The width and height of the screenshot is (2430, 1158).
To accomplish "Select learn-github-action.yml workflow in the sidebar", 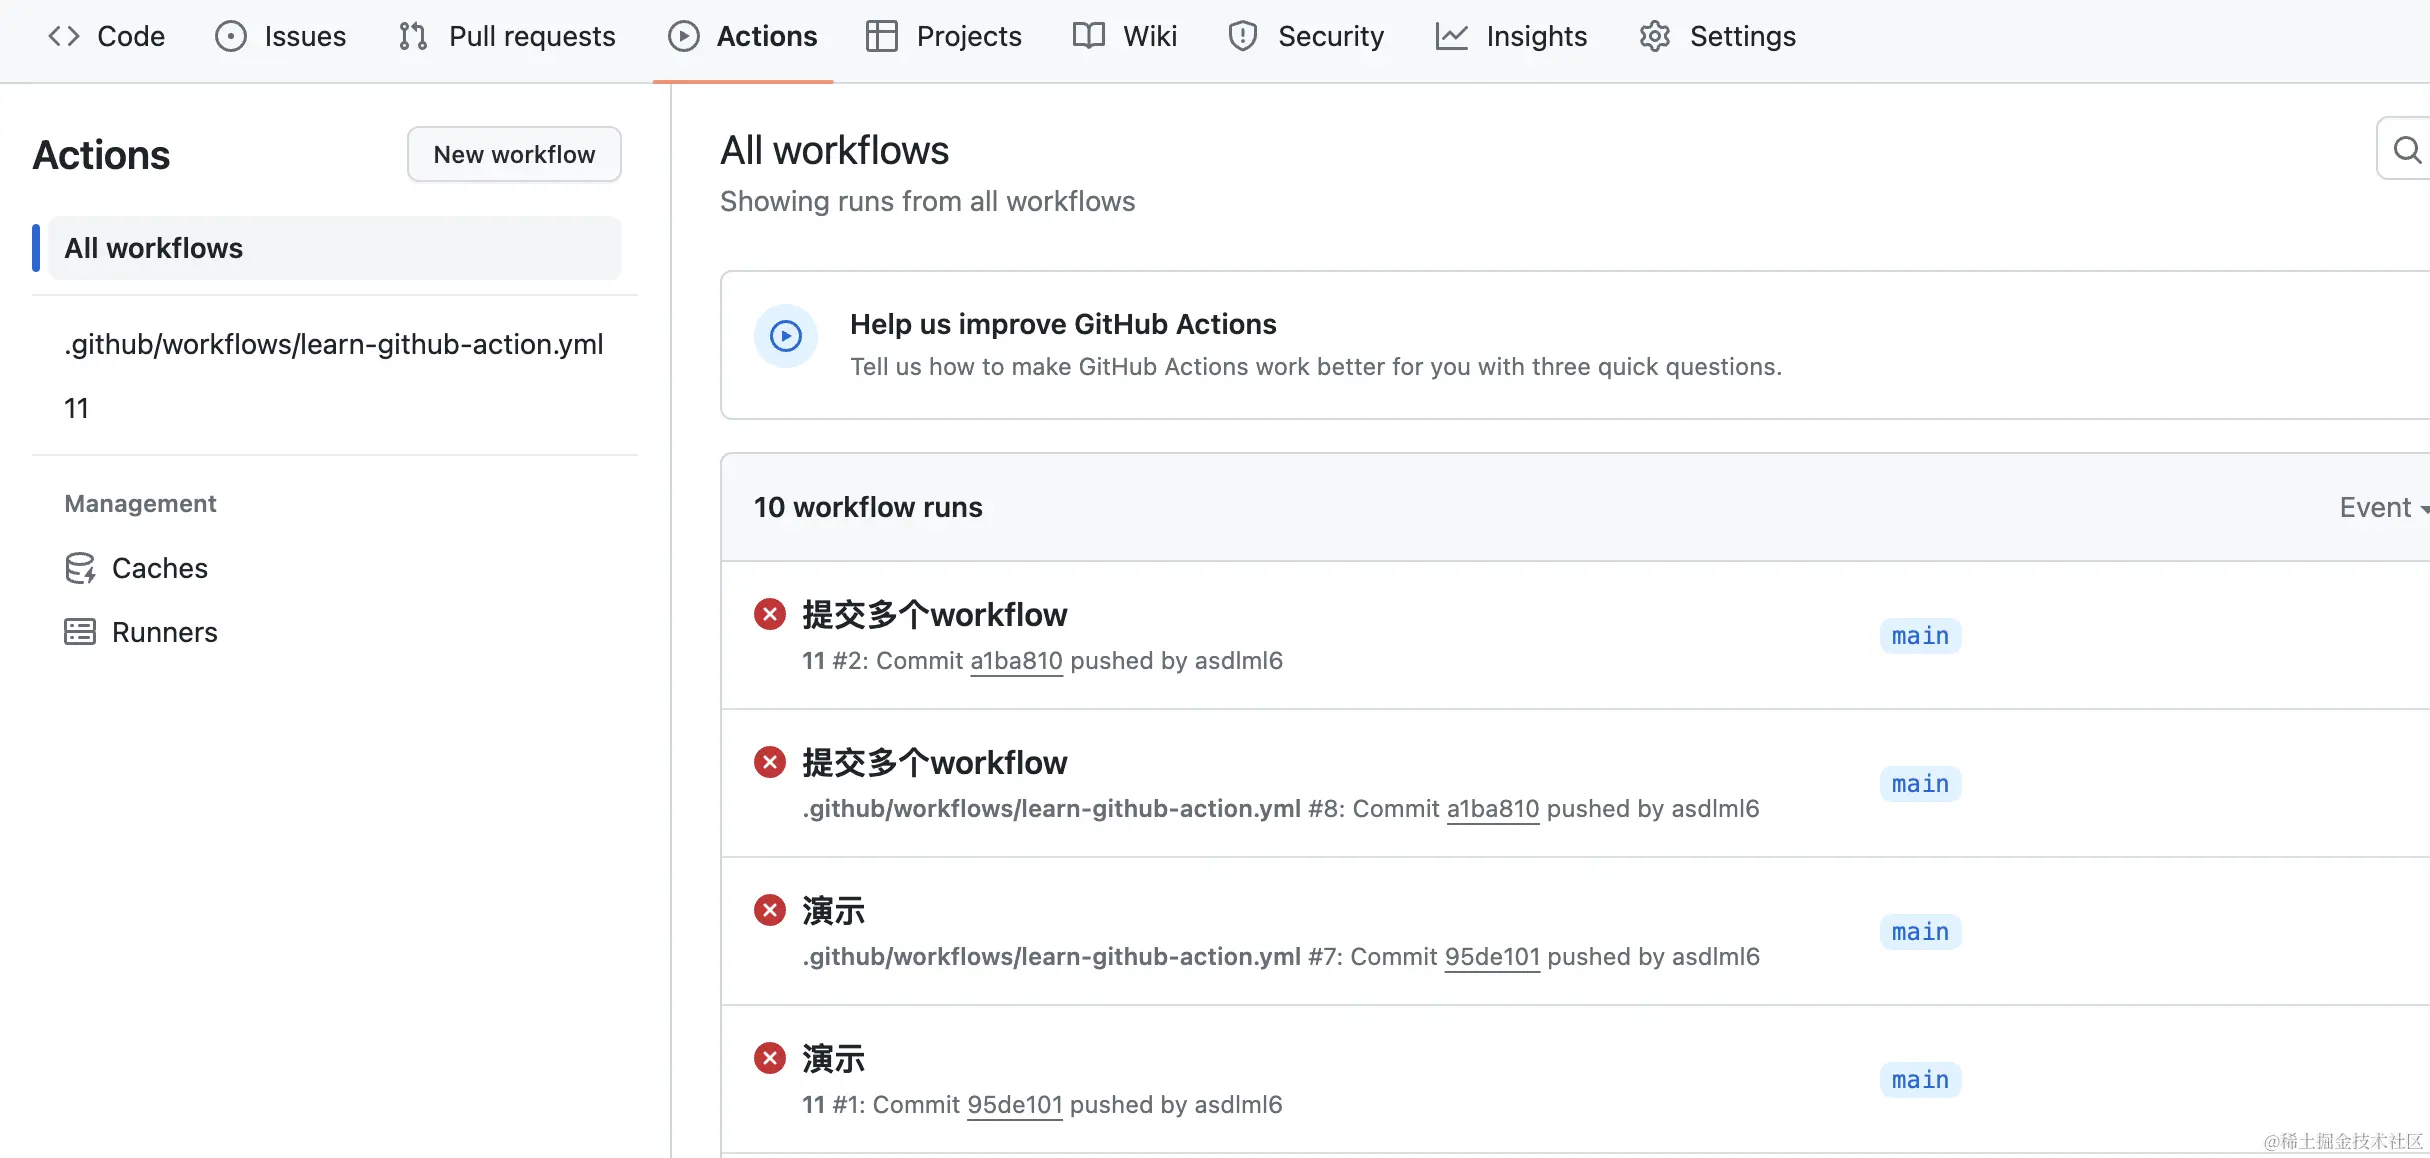I will [334, 344].
